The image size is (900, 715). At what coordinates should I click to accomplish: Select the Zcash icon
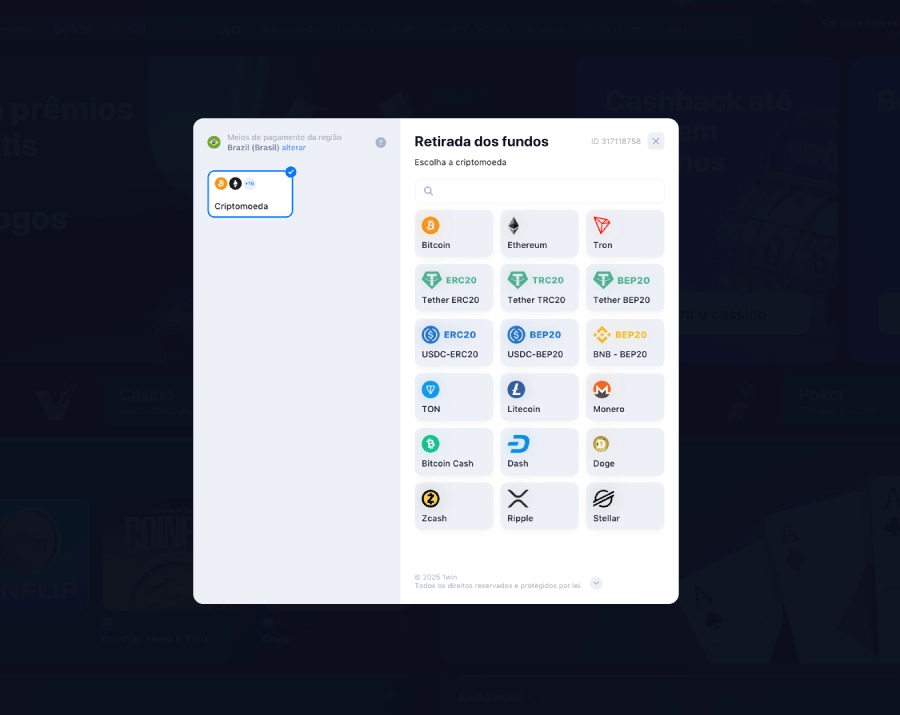(x=430, y=499)
